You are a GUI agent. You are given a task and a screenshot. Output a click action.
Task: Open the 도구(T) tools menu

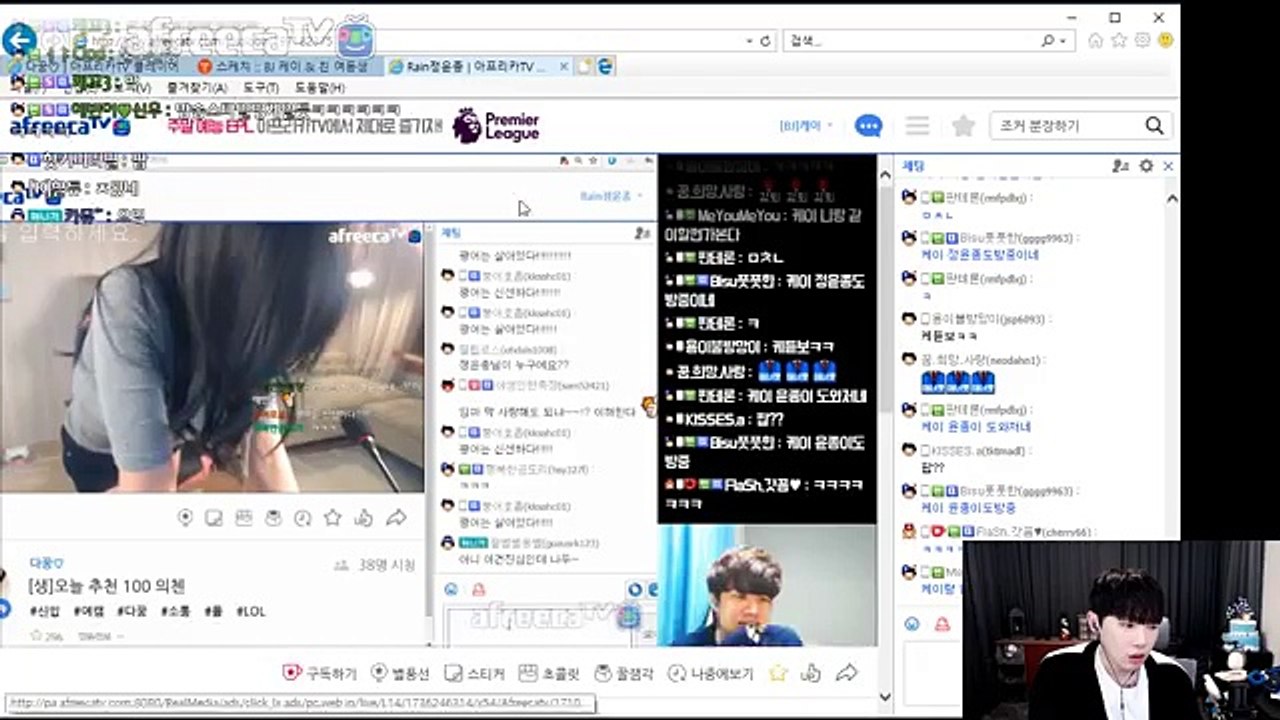tap(260, 88)
